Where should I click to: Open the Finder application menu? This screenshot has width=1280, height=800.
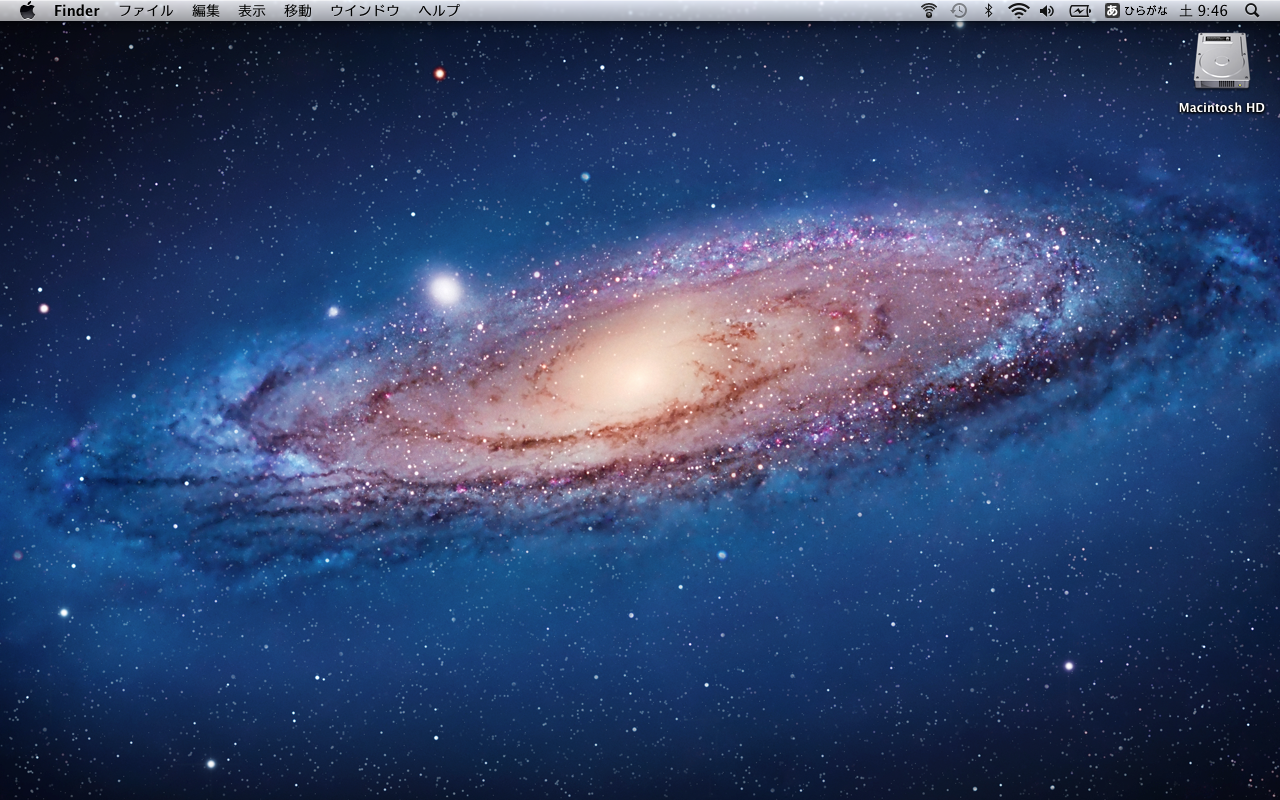coord(77,10)
